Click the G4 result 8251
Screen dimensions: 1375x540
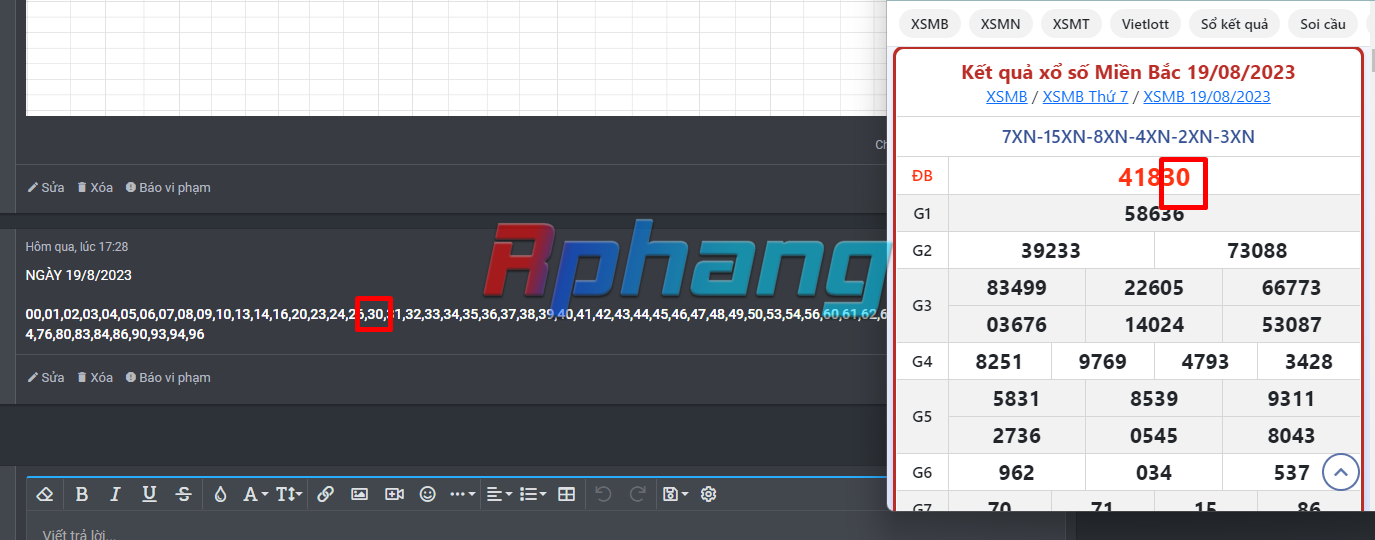coord(999,362)
